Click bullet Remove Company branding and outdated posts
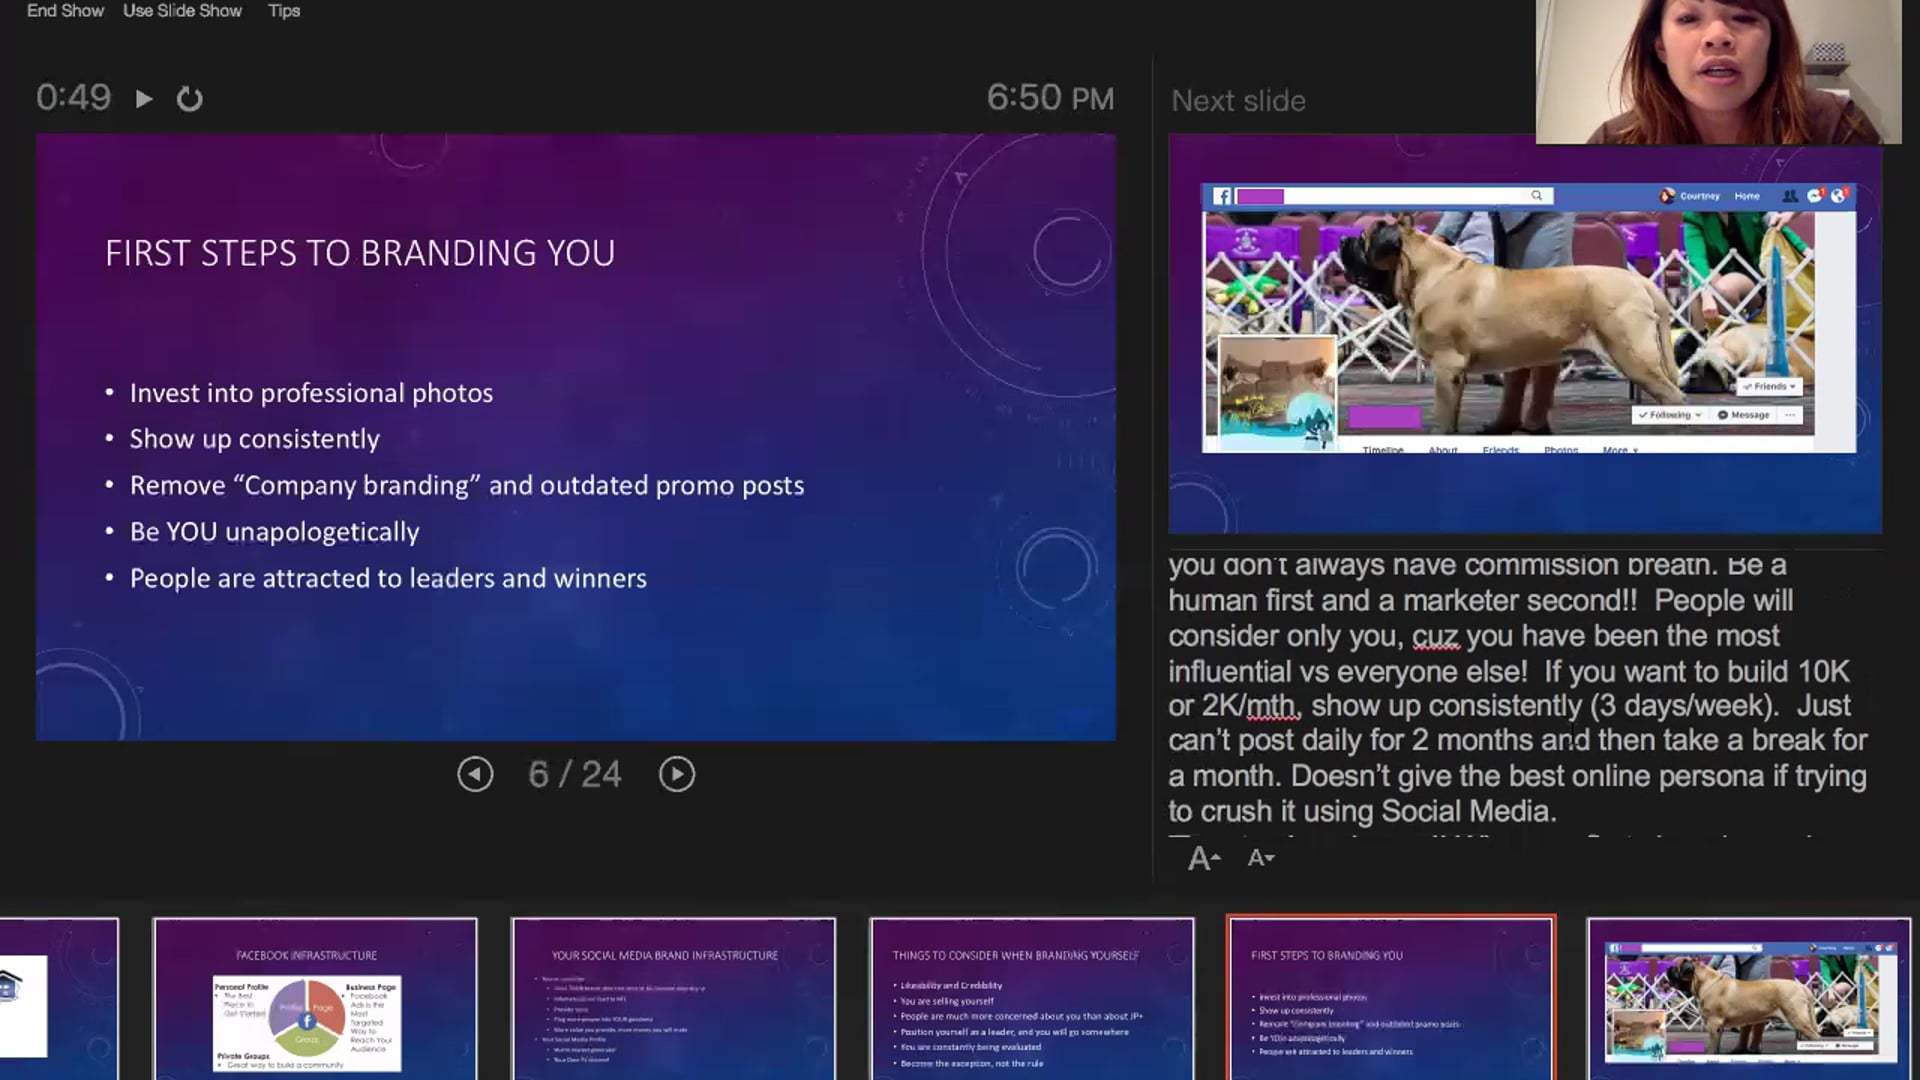The width and height of the screenshot is (1920, 1080). click(467, 485)
